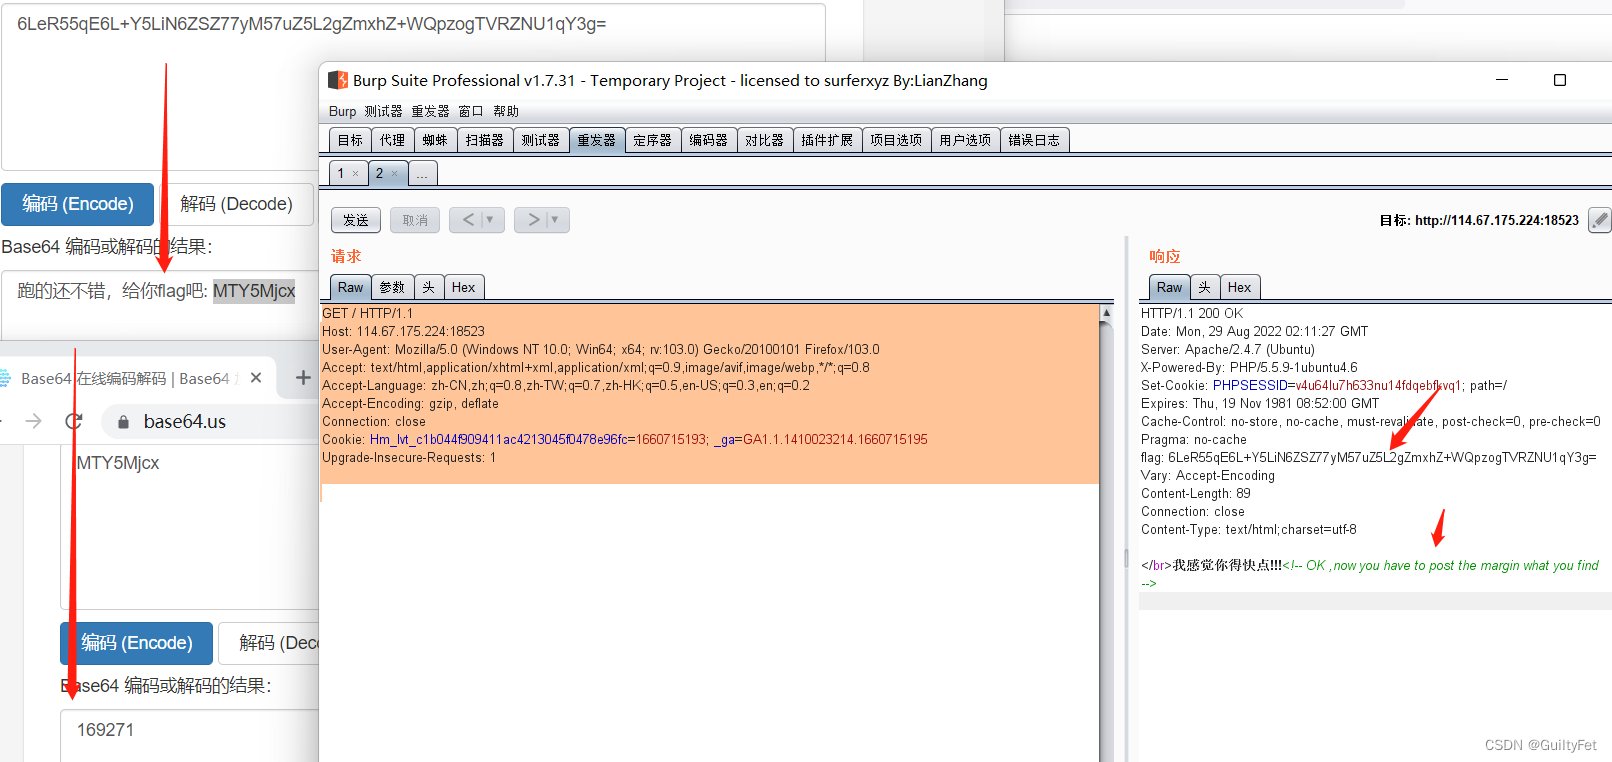Open the 测试器 menu in the menu bar

pyautogui.click(x=383, y=111)
